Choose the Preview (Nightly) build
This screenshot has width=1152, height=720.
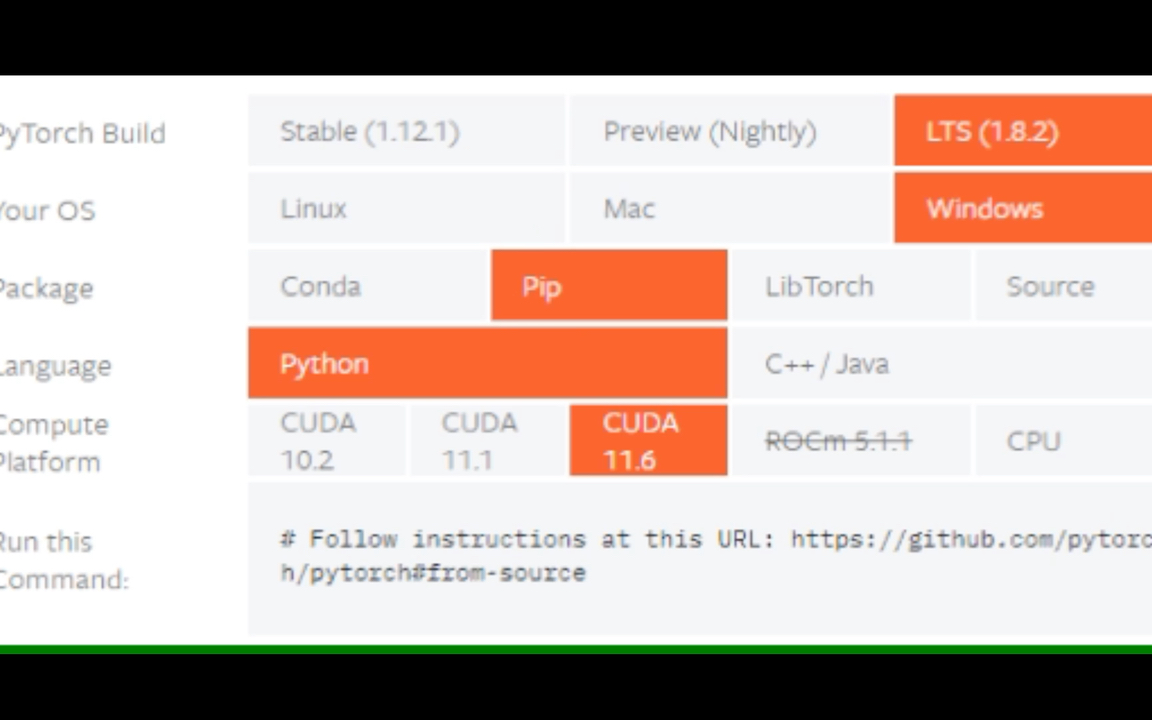coord(731,132)
